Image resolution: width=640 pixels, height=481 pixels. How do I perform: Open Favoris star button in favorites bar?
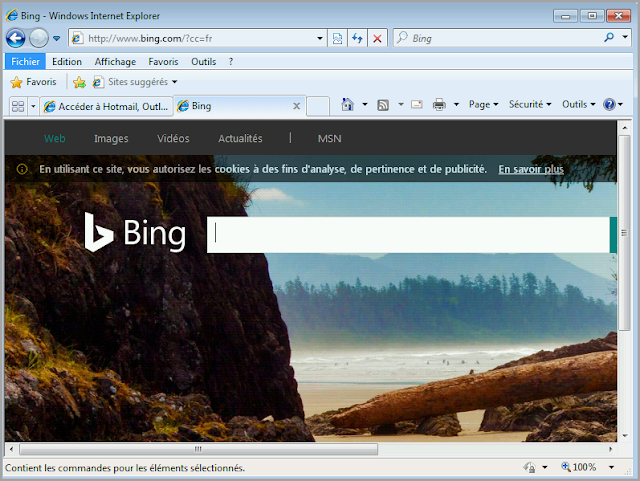coord(33,82)
